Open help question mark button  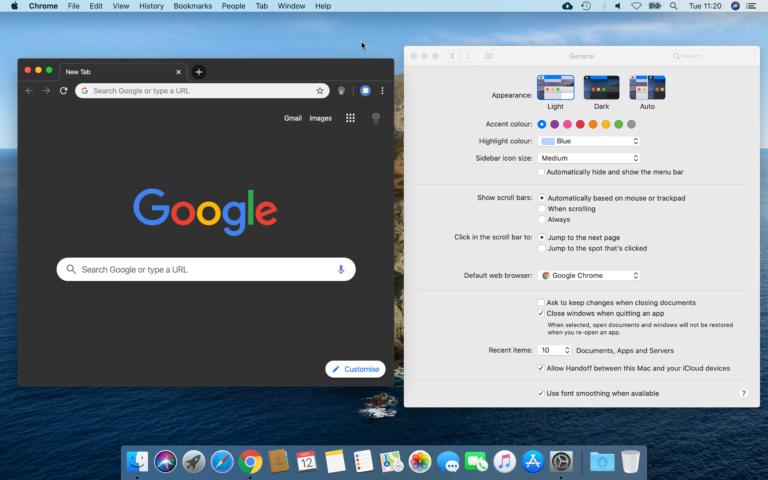[743, 393]
